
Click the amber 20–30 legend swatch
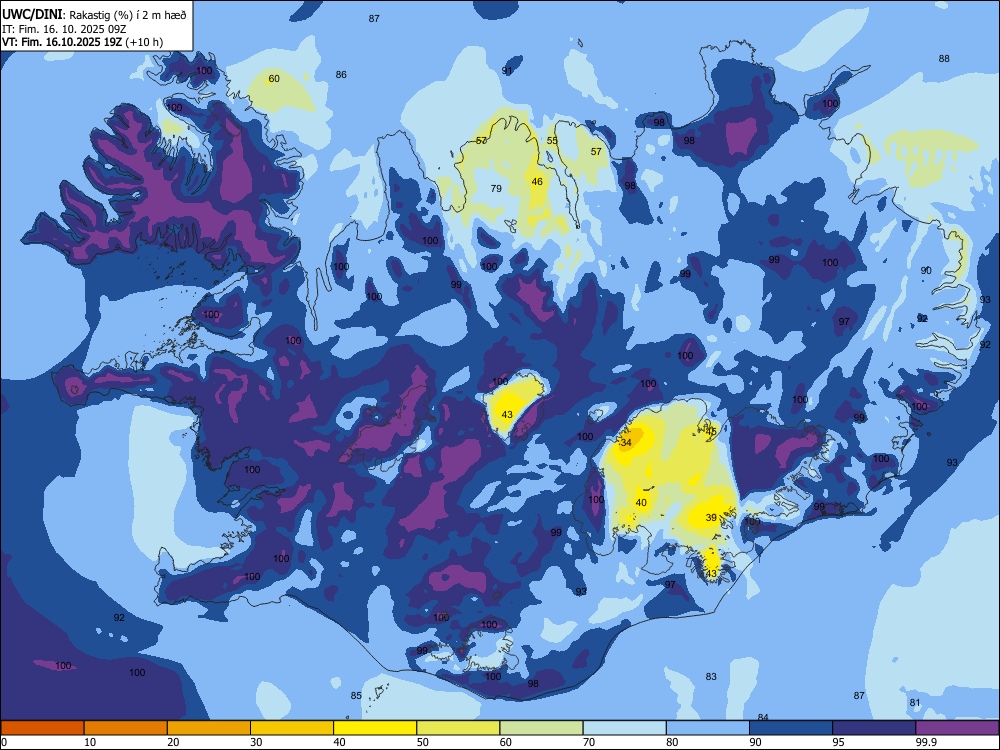pos(209,728)
